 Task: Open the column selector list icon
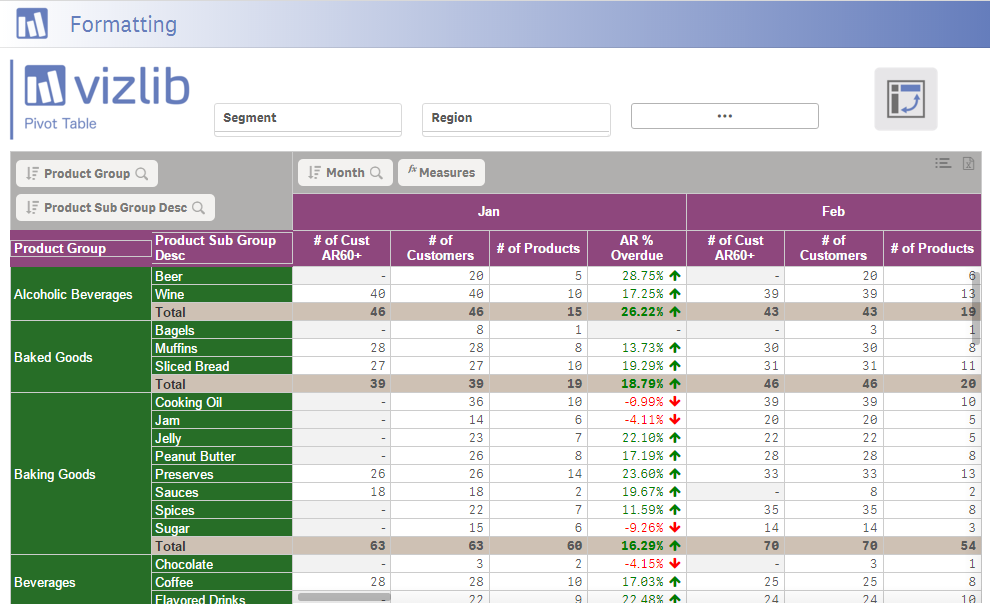944,163
